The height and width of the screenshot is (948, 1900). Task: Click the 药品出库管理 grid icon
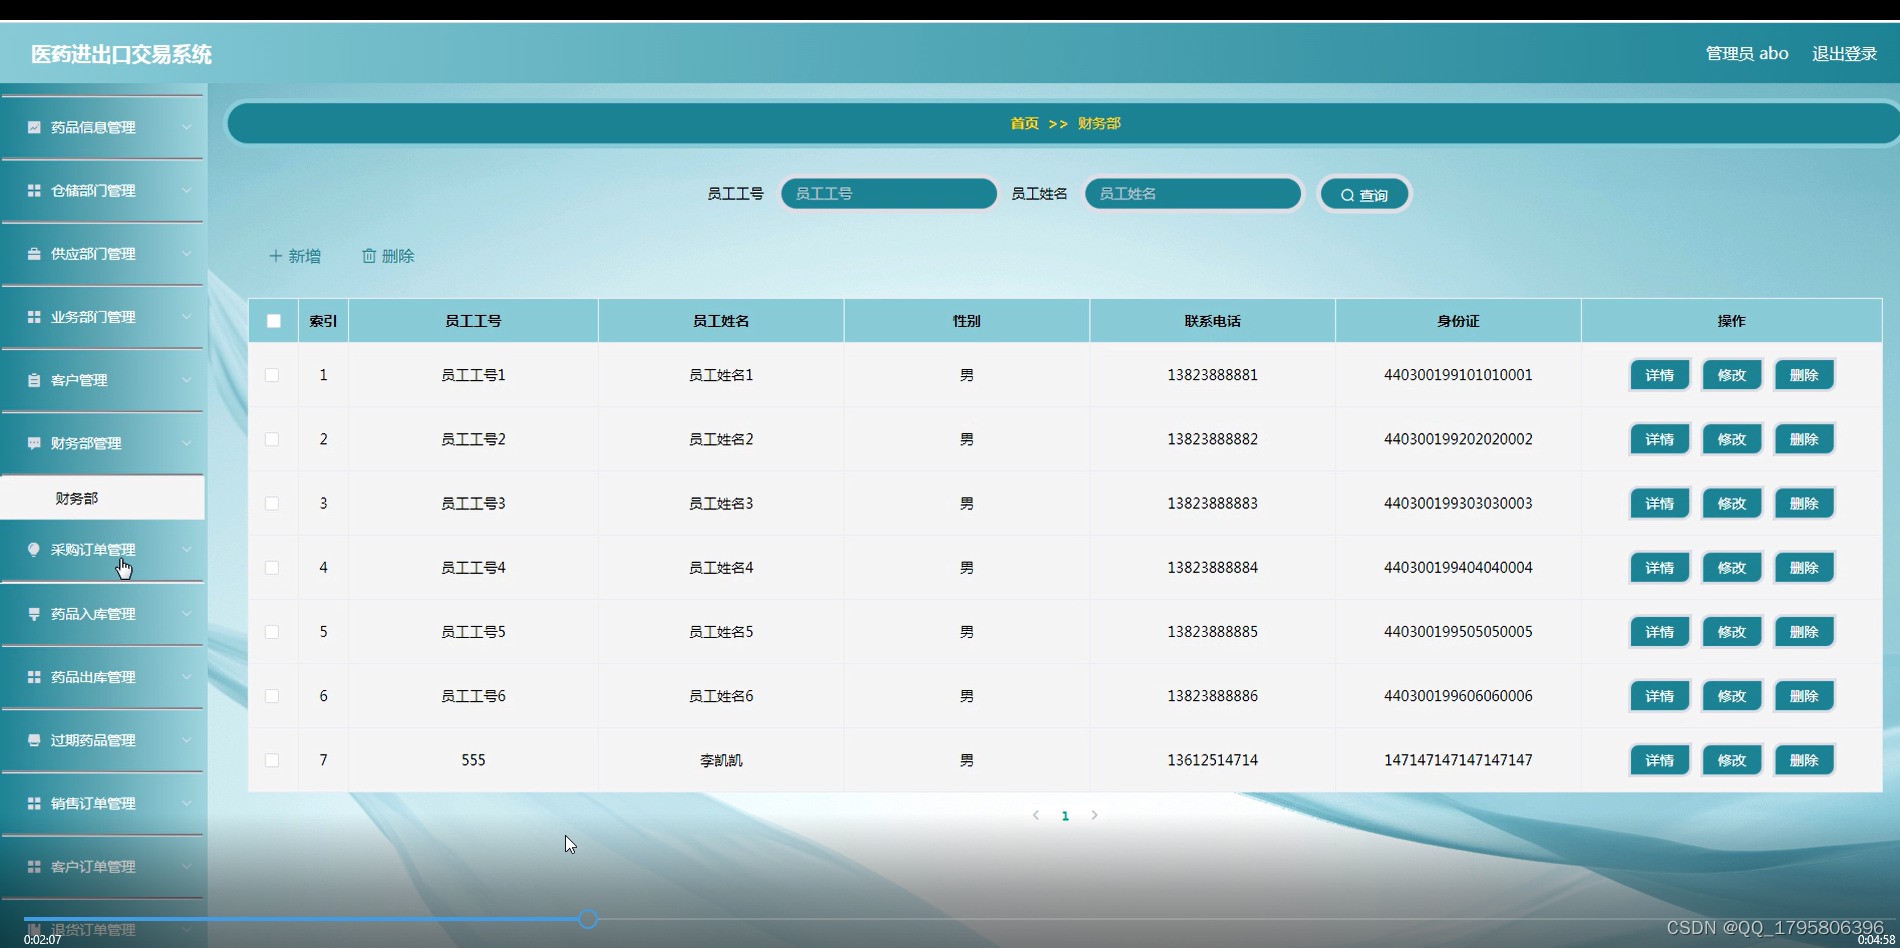coord(34,676)
